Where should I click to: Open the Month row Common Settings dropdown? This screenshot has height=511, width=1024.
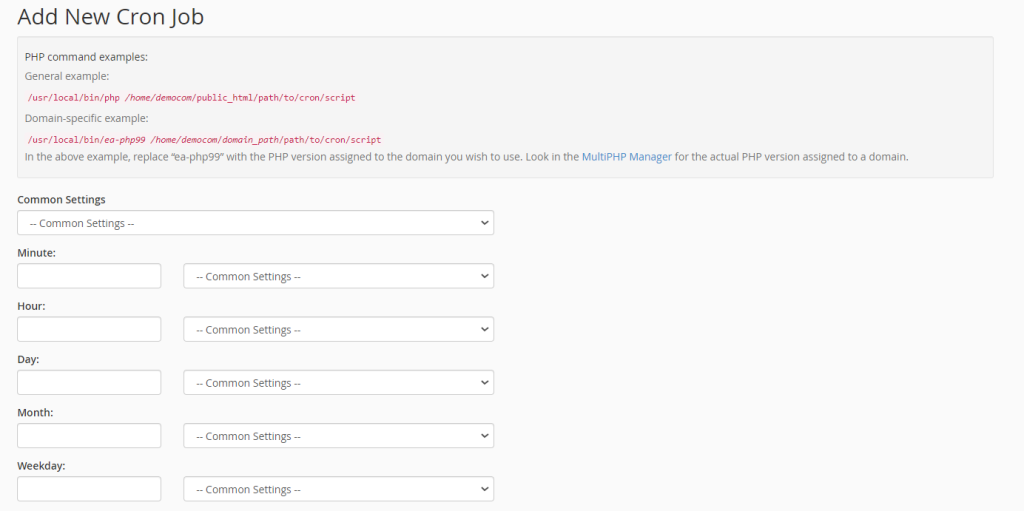pos(338,436)
